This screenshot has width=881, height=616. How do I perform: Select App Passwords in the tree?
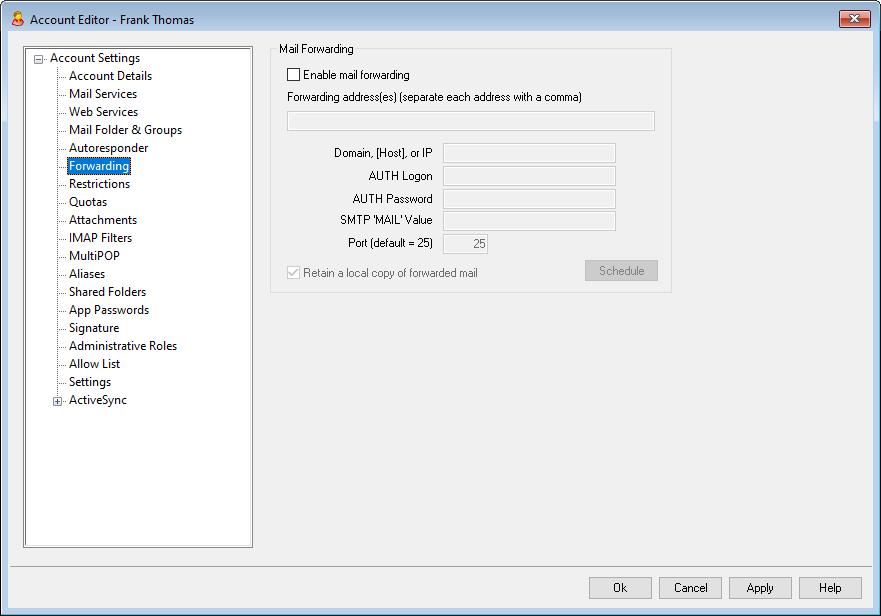[x=109, y=310]
